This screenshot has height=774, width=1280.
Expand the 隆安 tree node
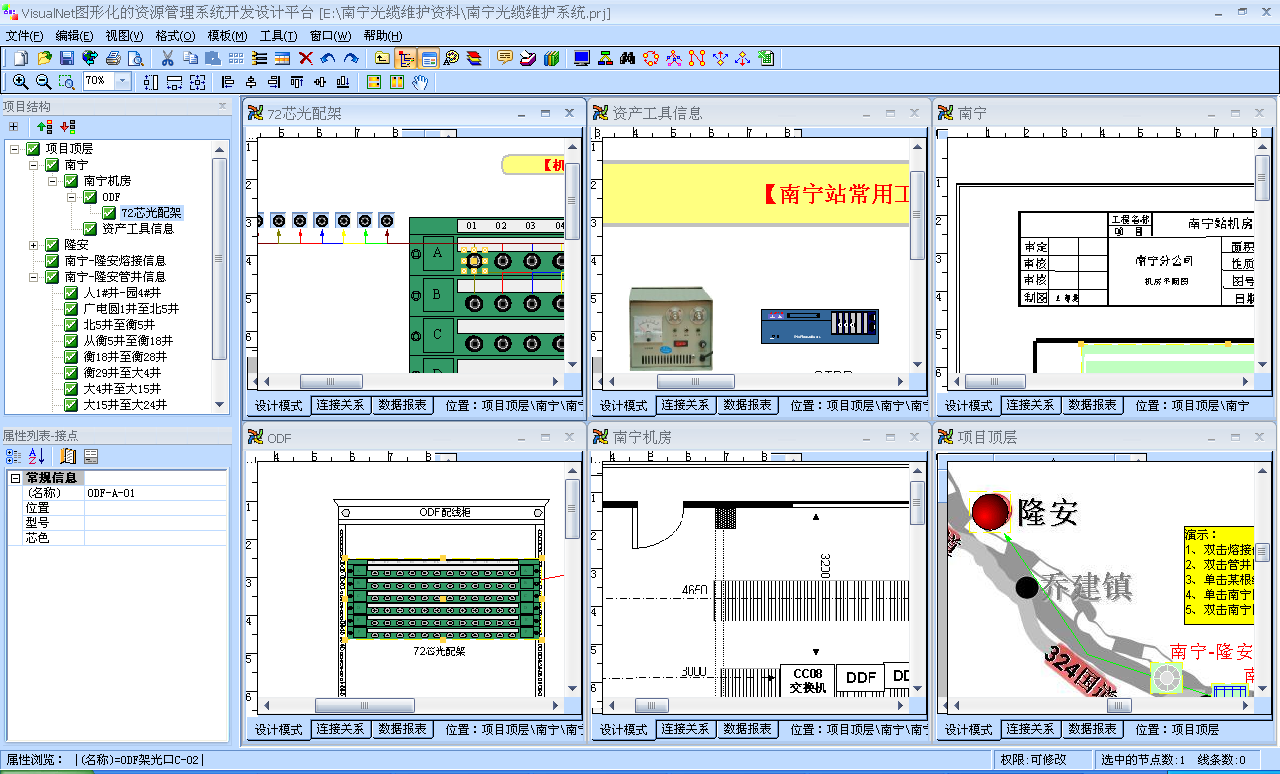(34, 245)
